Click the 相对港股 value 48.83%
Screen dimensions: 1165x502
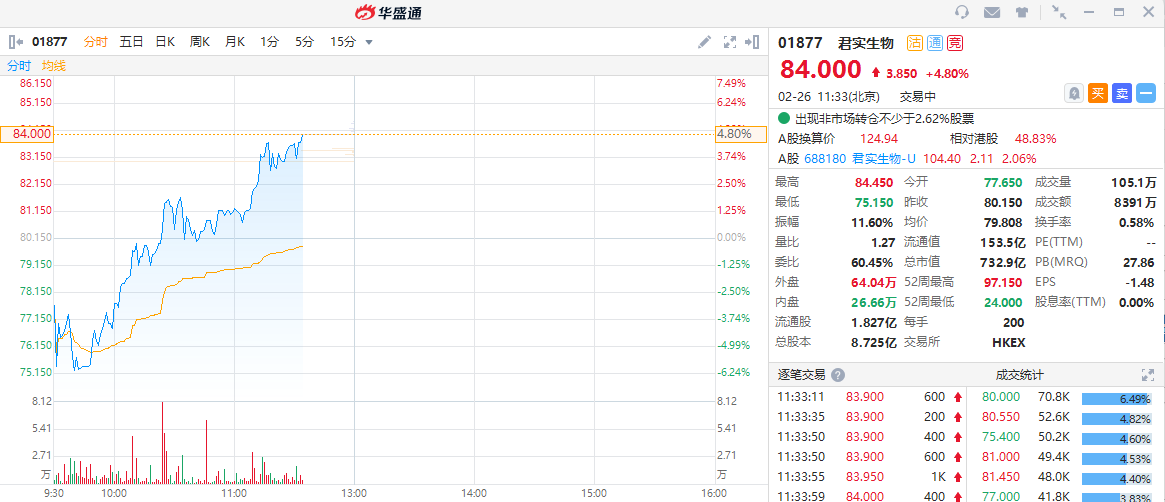tap(1036, 139)
